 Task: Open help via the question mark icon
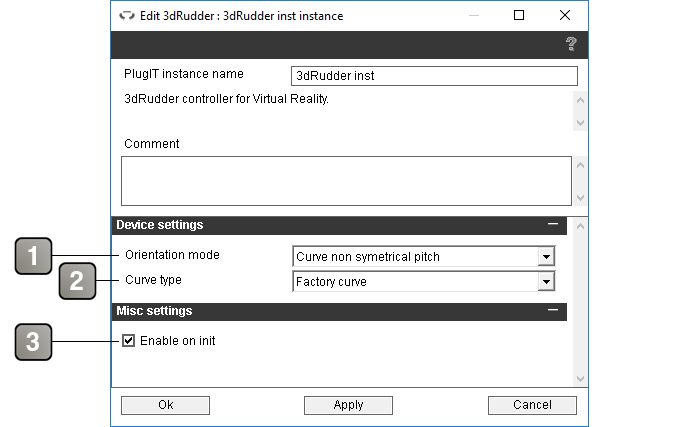coord(571,44)
